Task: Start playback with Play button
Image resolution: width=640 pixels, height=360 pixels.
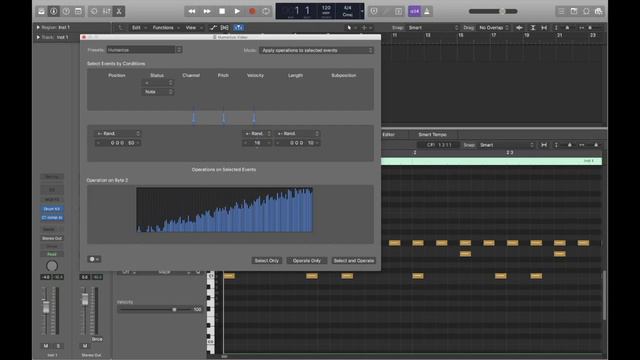Action: [x=237, y=11]
